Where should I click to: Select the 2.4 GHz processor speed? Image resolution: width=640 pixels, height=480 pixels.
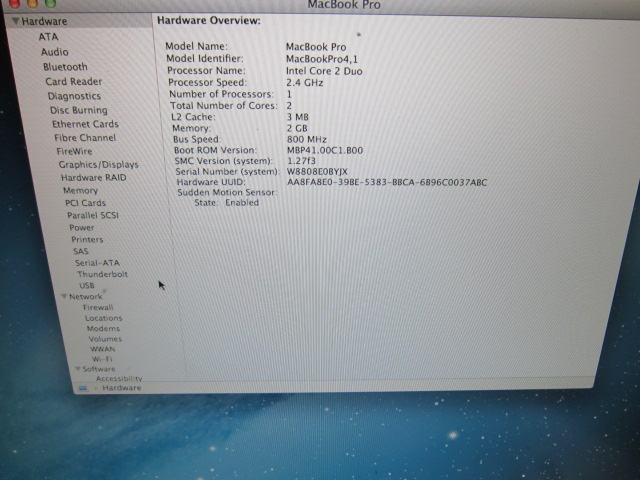click(x=304, y=82)
